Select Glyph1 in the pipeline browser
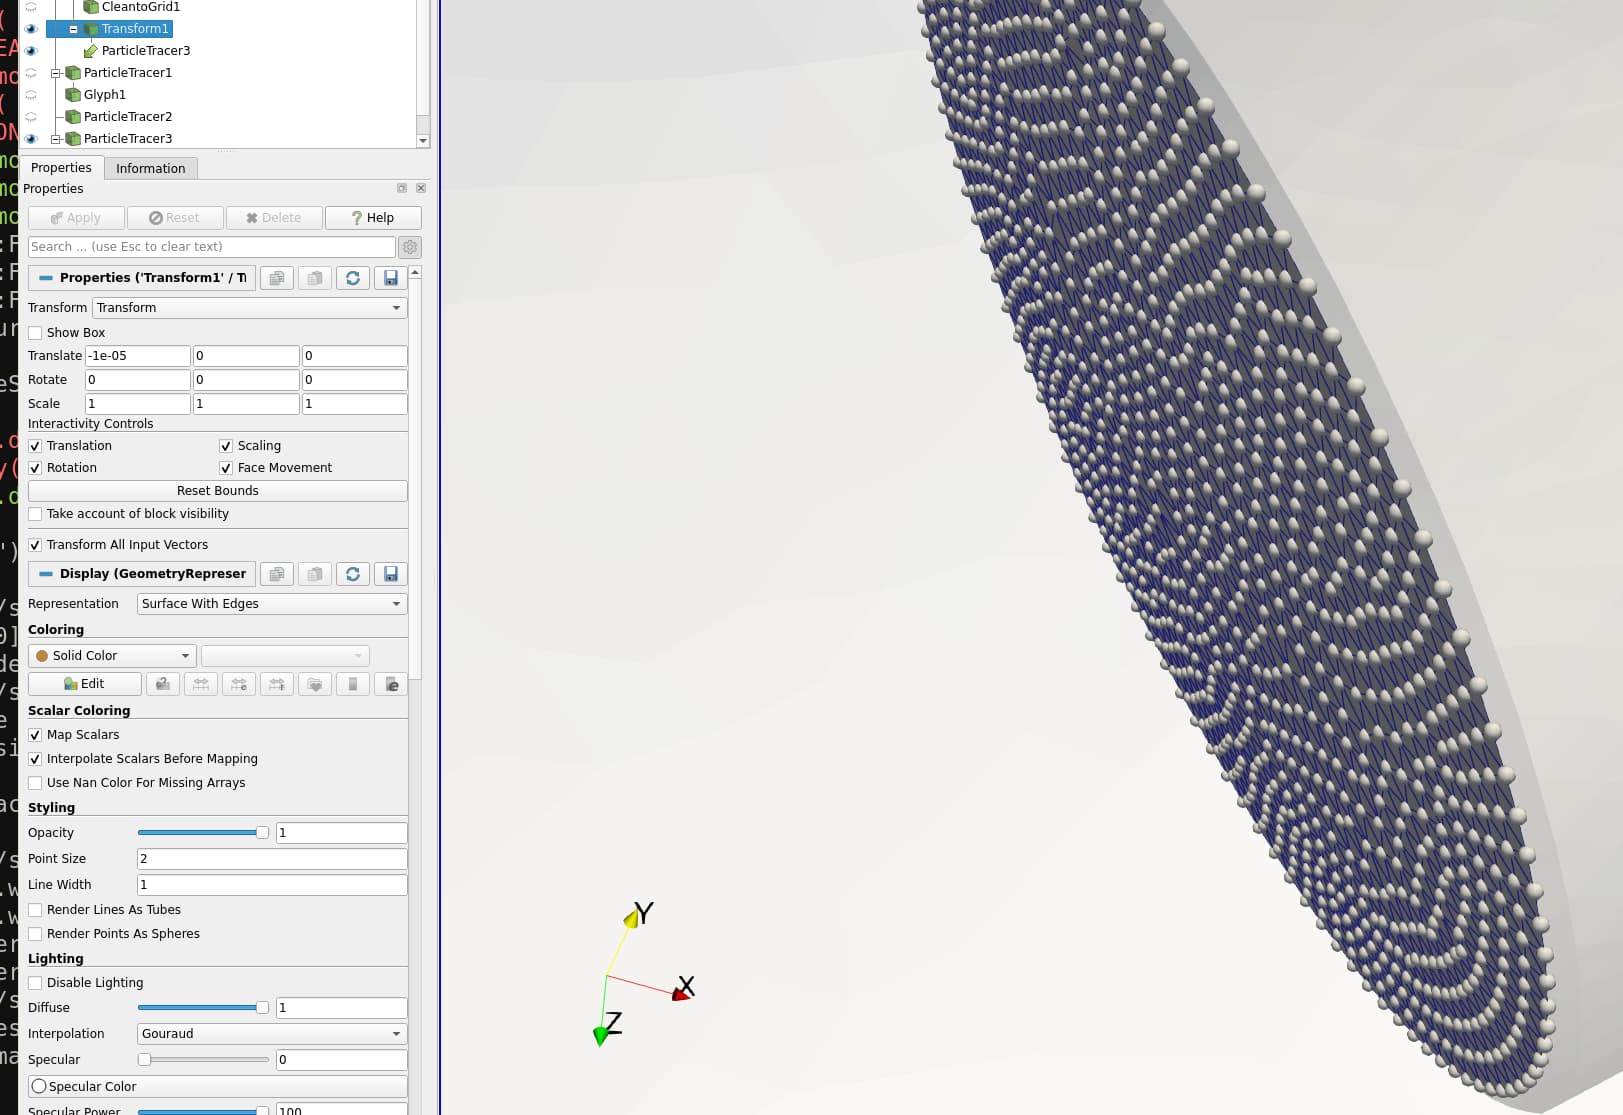Screen dimensions: 1623x1115 coord(104,95)
